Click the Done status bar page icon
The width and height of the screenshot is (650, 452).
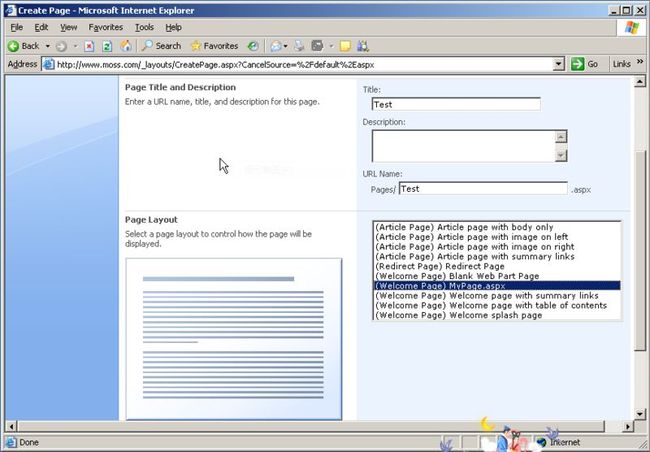(x=11, y=442)
